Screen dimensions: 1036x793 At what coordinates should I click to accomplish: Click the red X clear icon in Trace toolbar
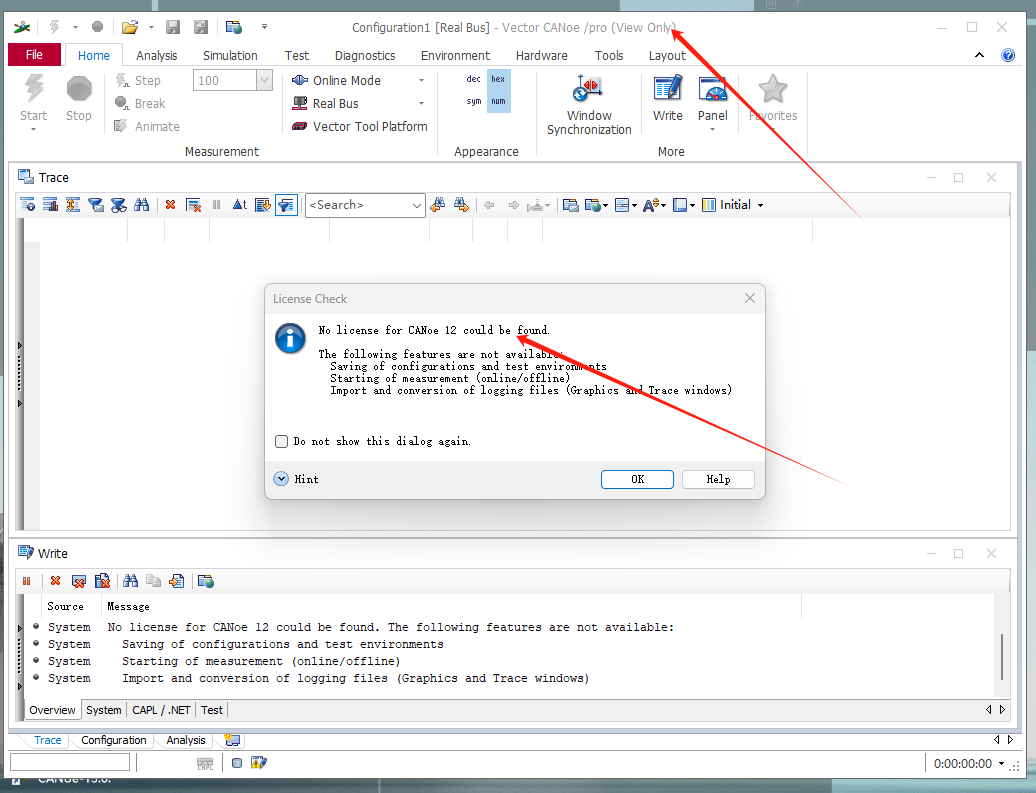(x=170, y=205)
